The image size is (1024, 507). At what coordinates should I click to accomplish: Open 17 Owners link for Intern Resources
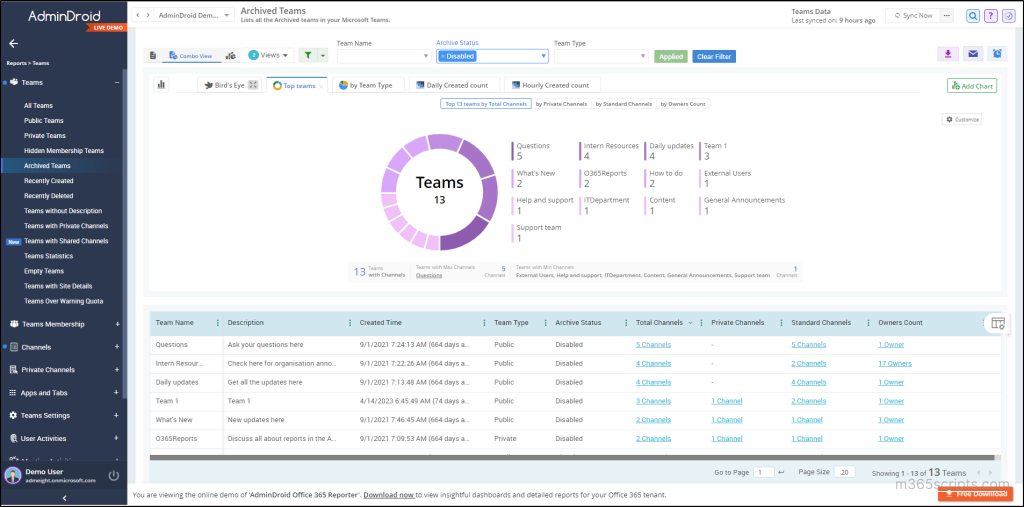click(895, 363)
